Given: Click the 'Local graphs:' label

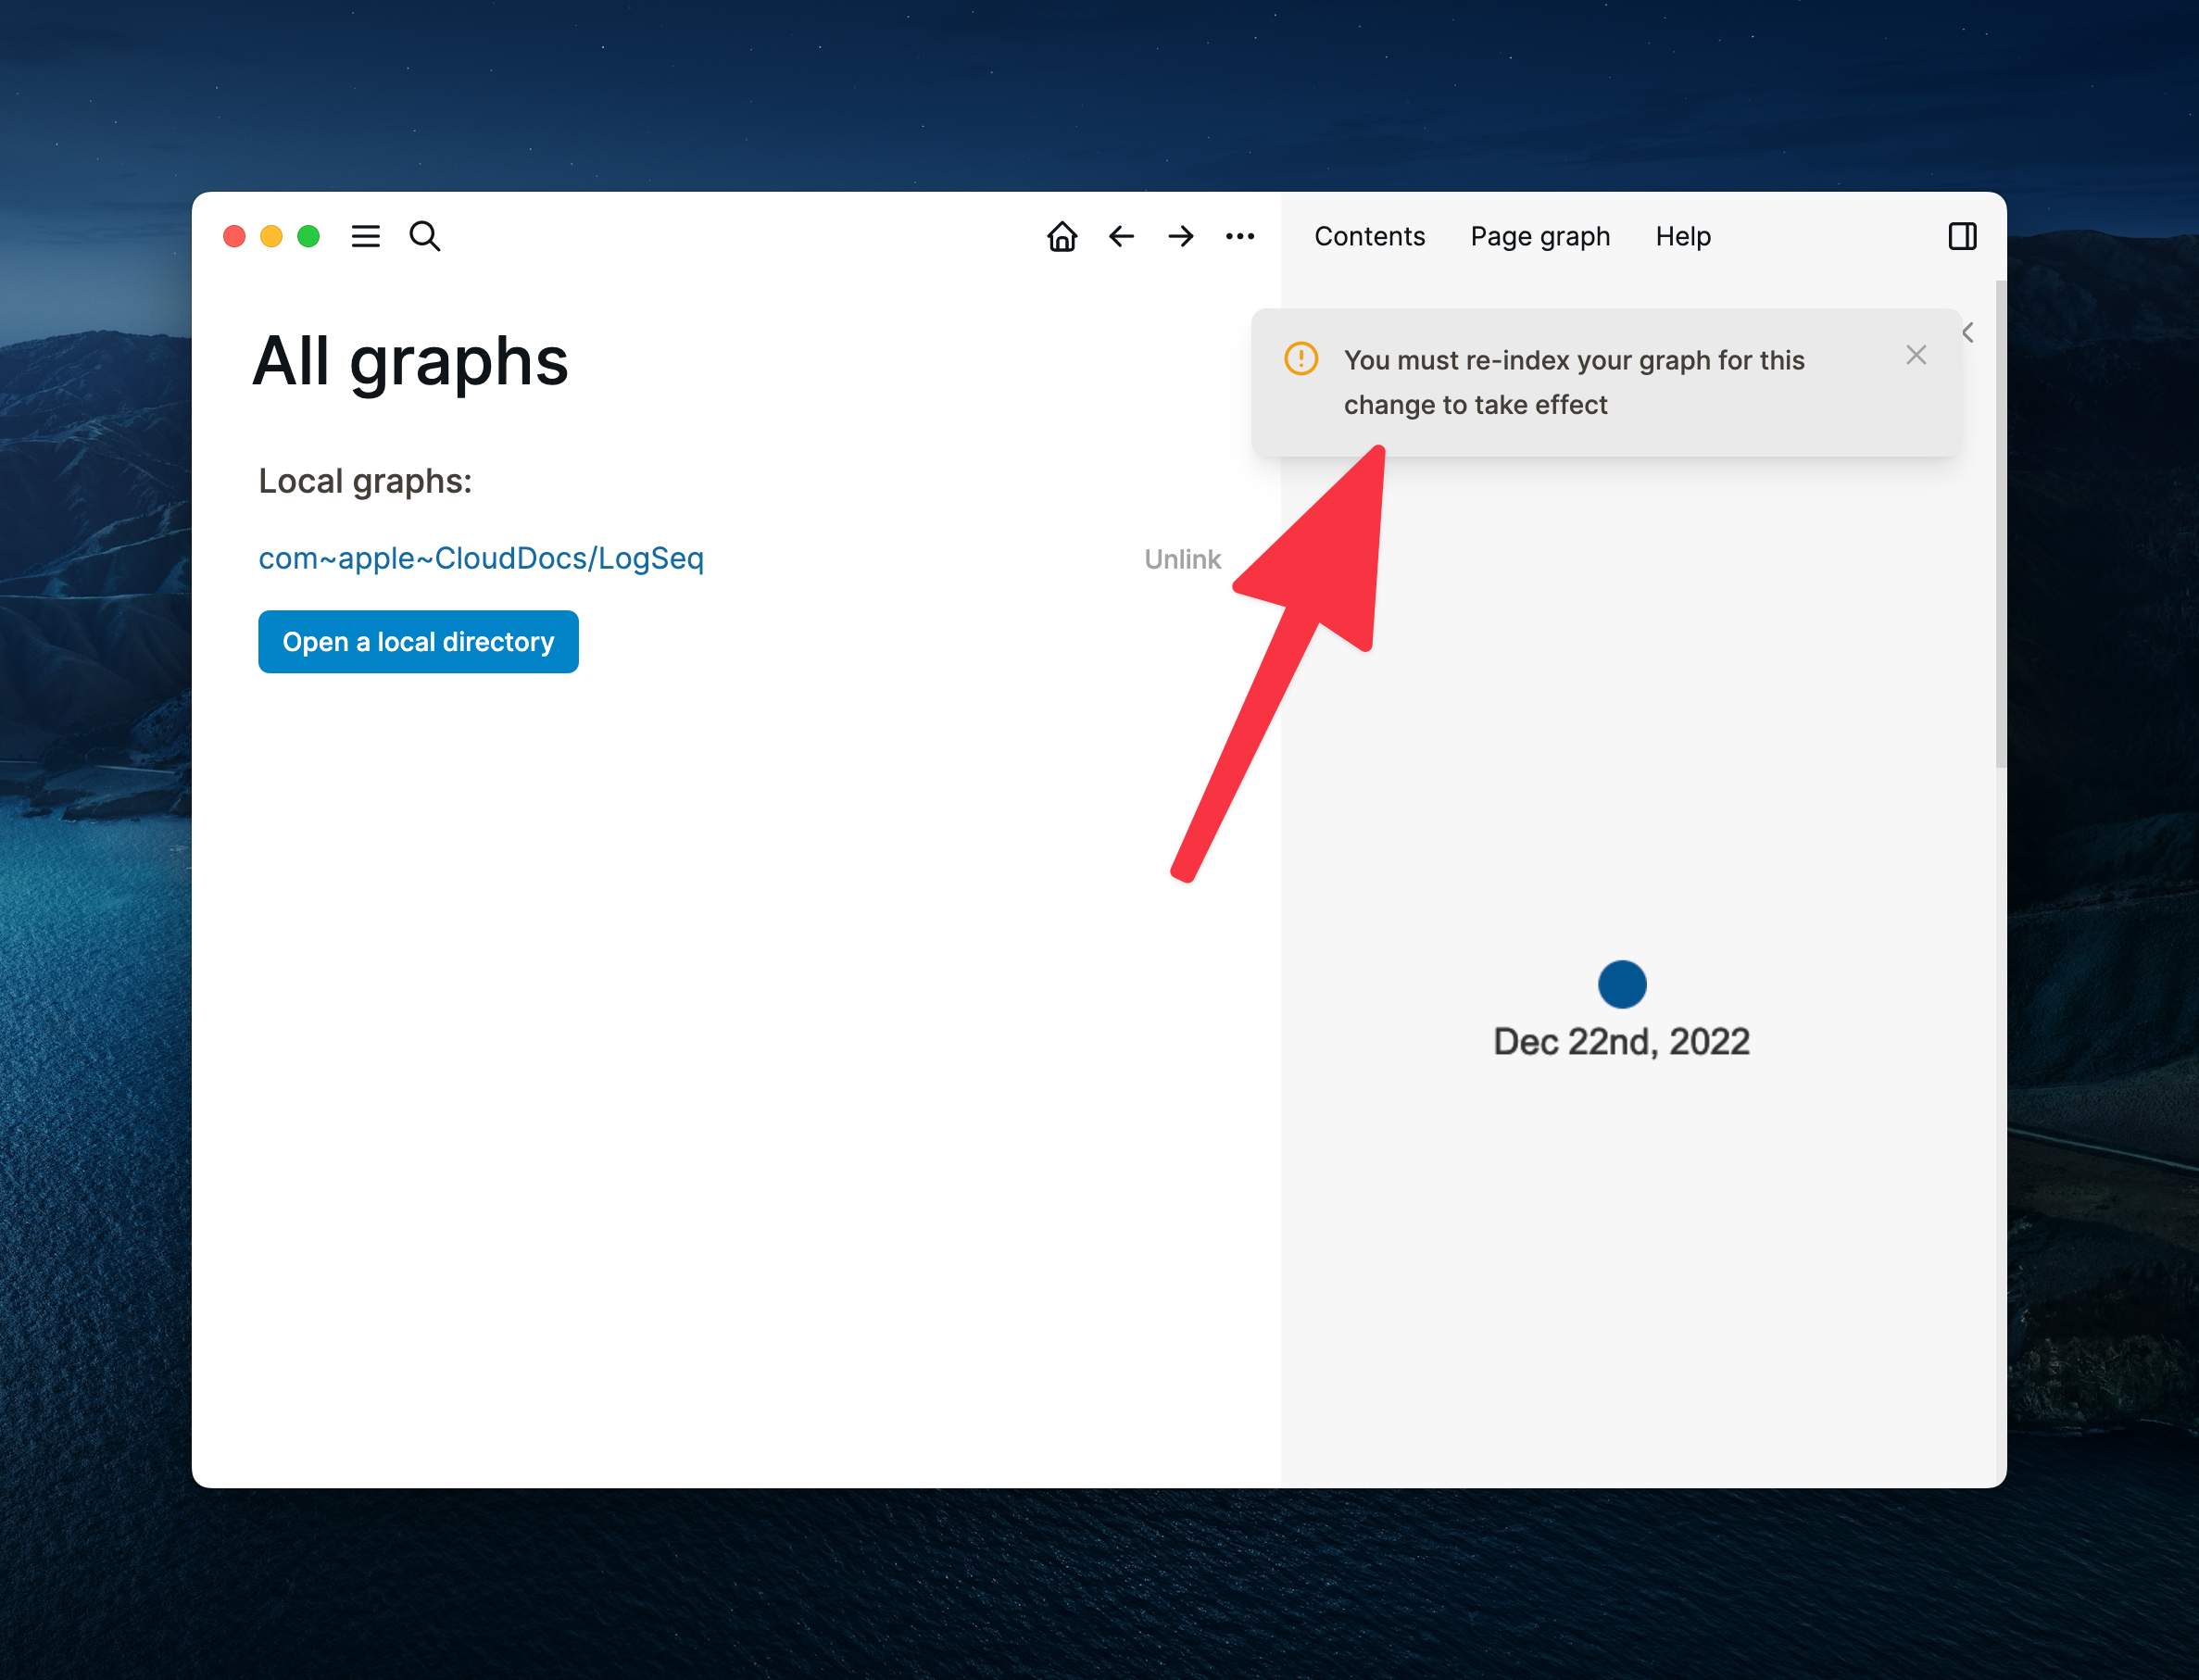Looking at the screenshot, I should pyautogui.click(x=365, y=481).
